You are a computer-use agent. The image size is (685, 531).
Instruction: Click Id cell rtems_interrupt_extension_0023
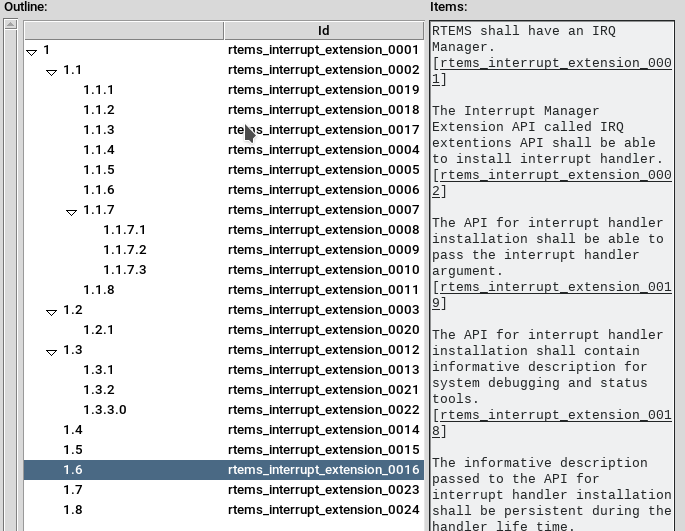point(324,490)
